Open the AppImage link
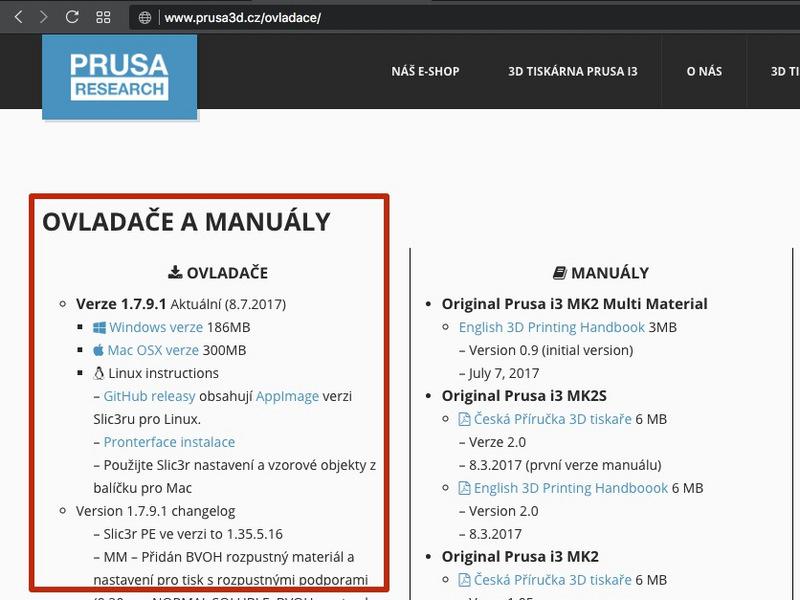The height and width of the screenshot is (600, 800). point(287,396)
